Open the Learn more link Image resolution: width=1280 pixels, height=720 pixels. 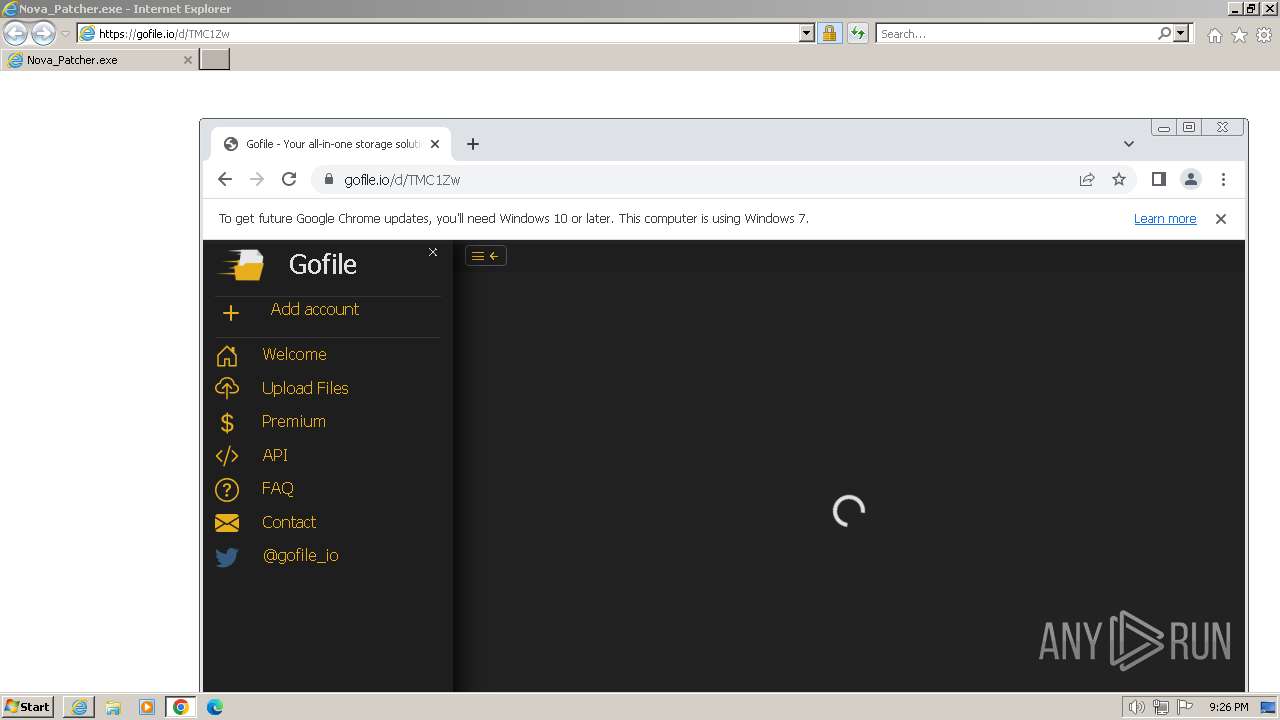tap(1165, 219)
